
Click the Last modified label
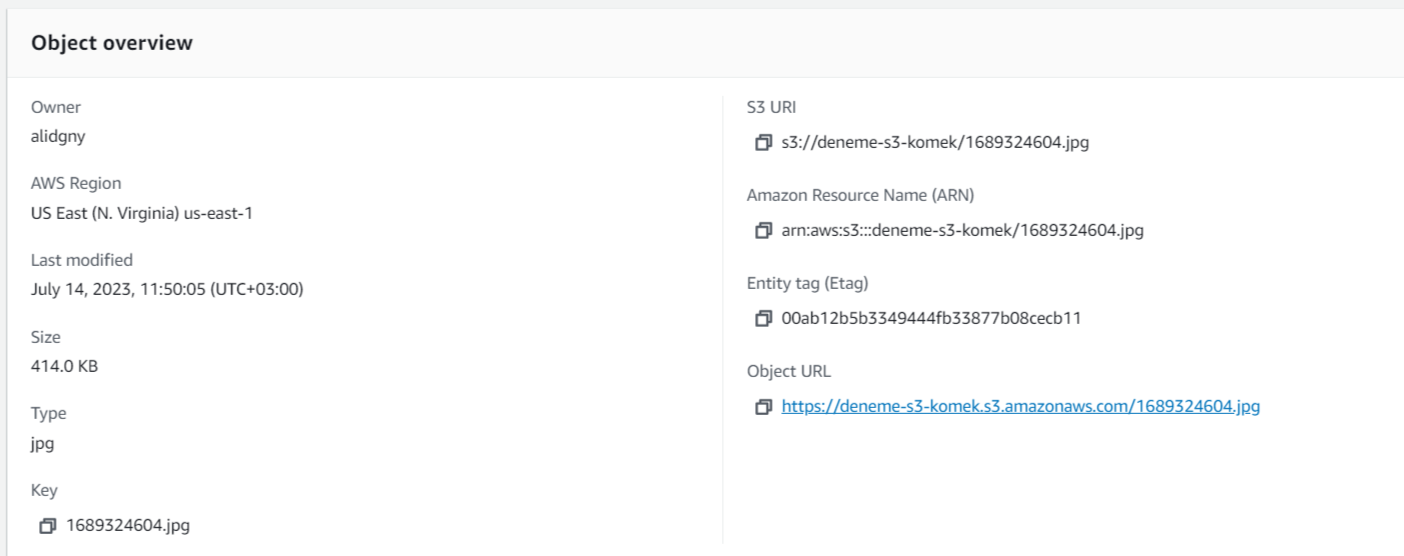(x=82, y=260)
